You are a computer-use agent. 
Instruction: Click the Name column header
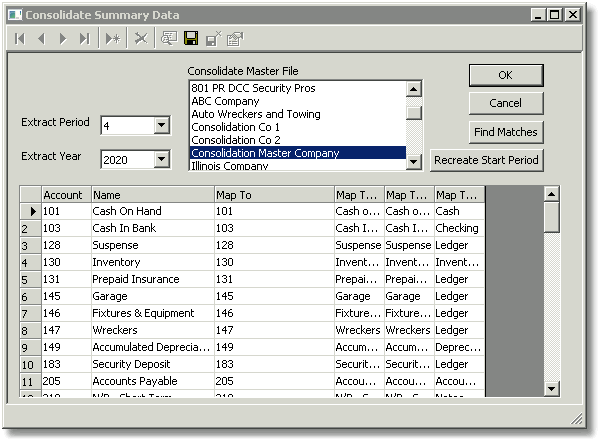tap(153, 195)
